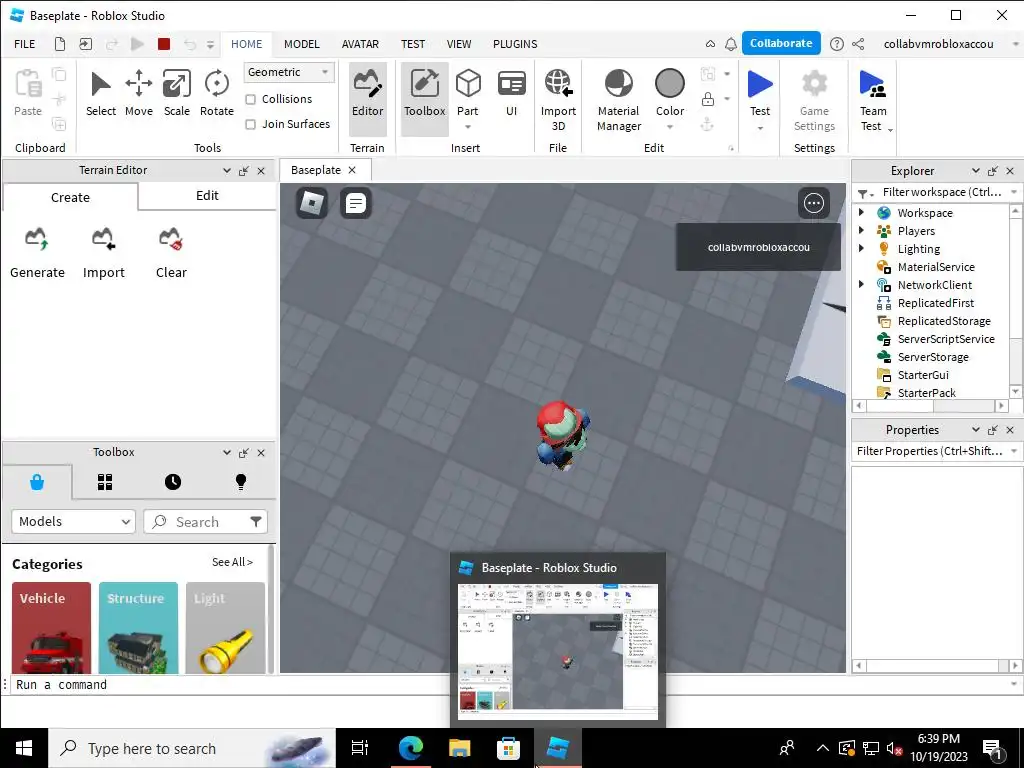Click Import 3D file button
This screenshot has width=1024, height=768.
point(558,99)
